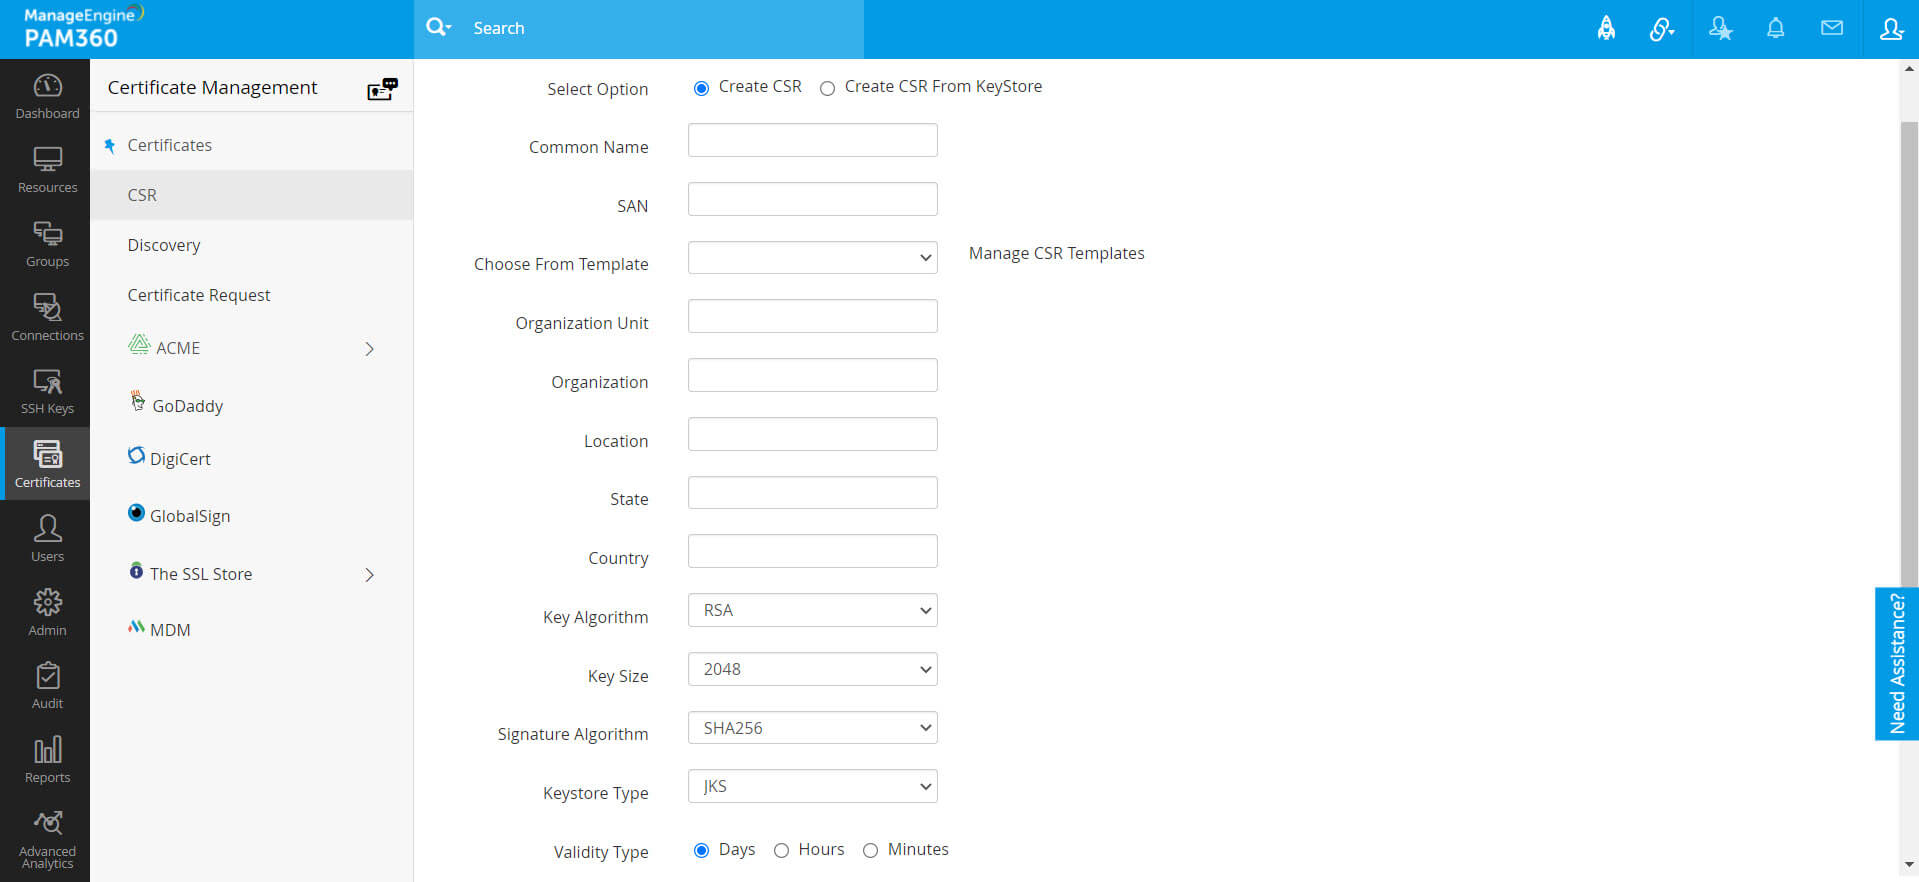The width and height of the screenshot is (1919, 882).
Task: Select Days validity type
Action: (x=701, y=850)
